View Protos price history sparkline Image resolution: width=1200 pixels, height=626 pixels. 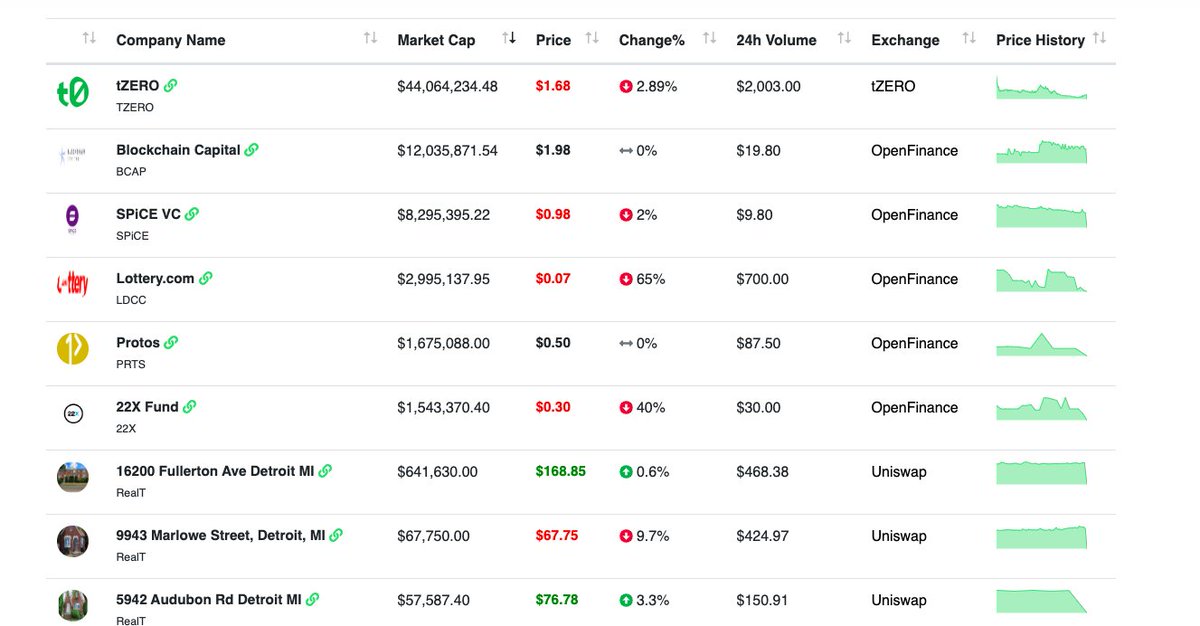1041,344
